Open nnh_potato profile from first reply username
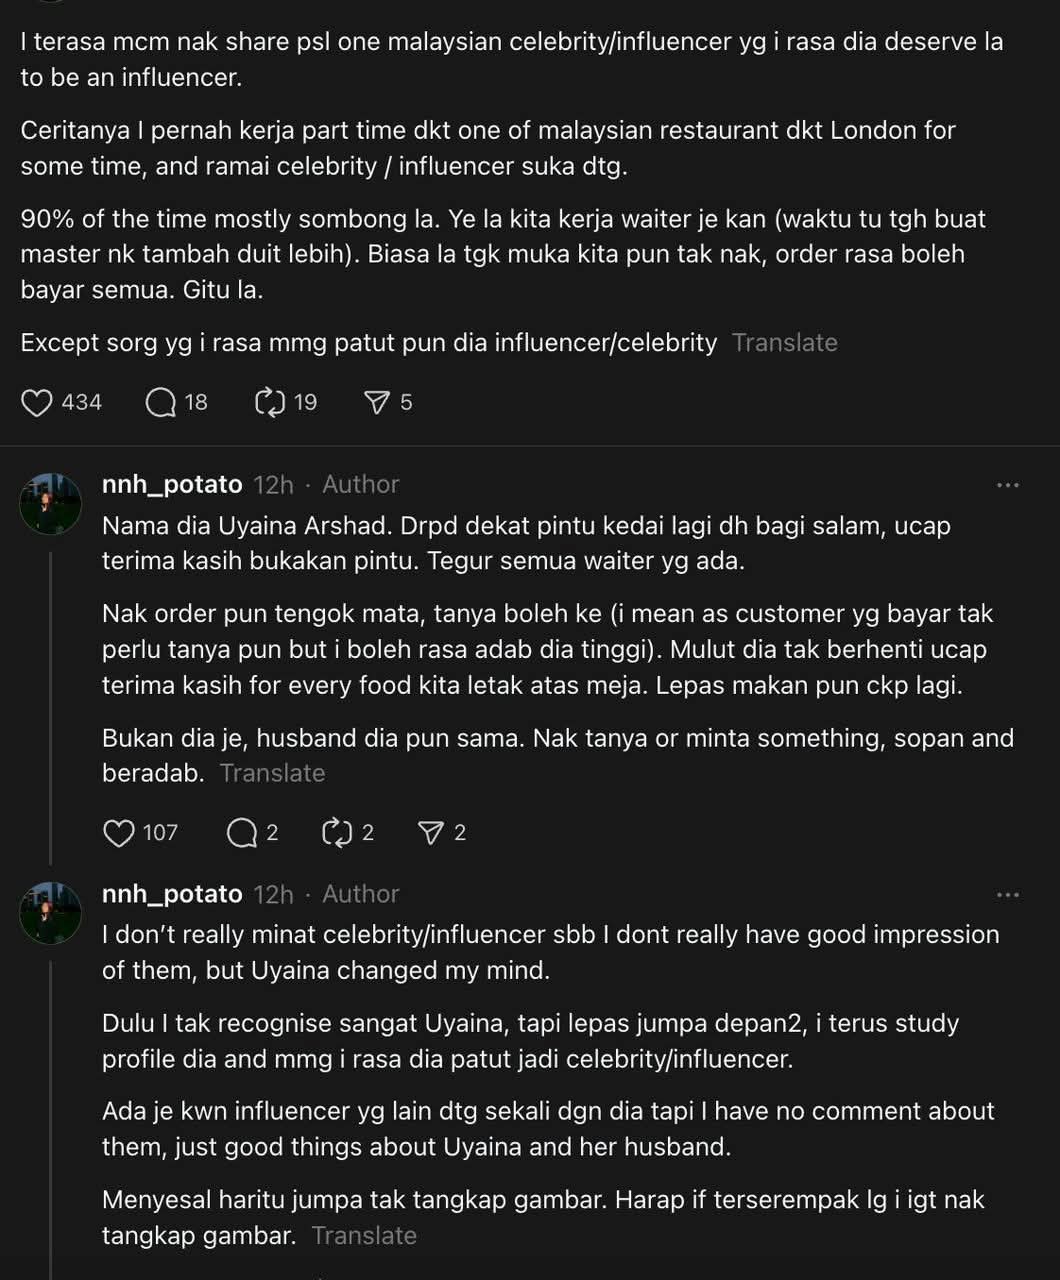The image size is (1060, 1280). click(172, 485)
